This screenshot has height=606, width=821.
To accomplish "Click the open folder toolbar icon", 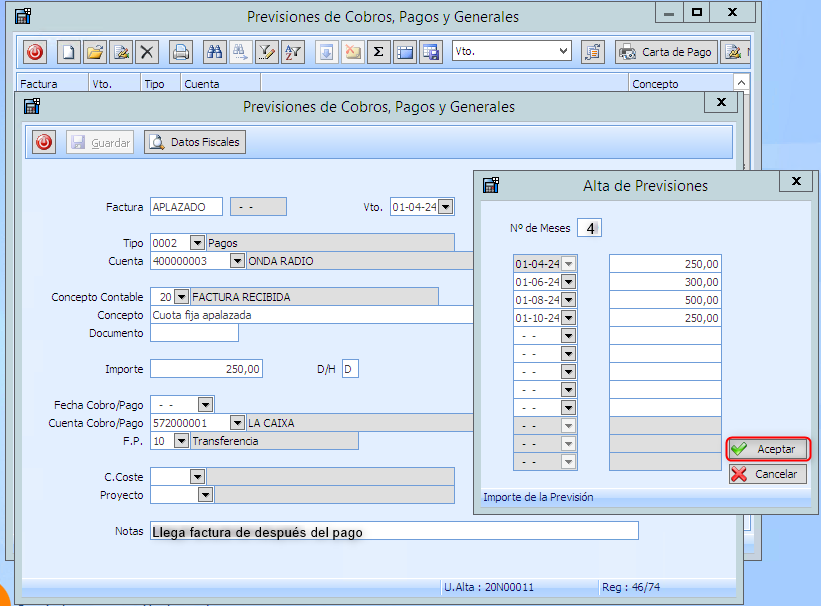I will (94, 52).
